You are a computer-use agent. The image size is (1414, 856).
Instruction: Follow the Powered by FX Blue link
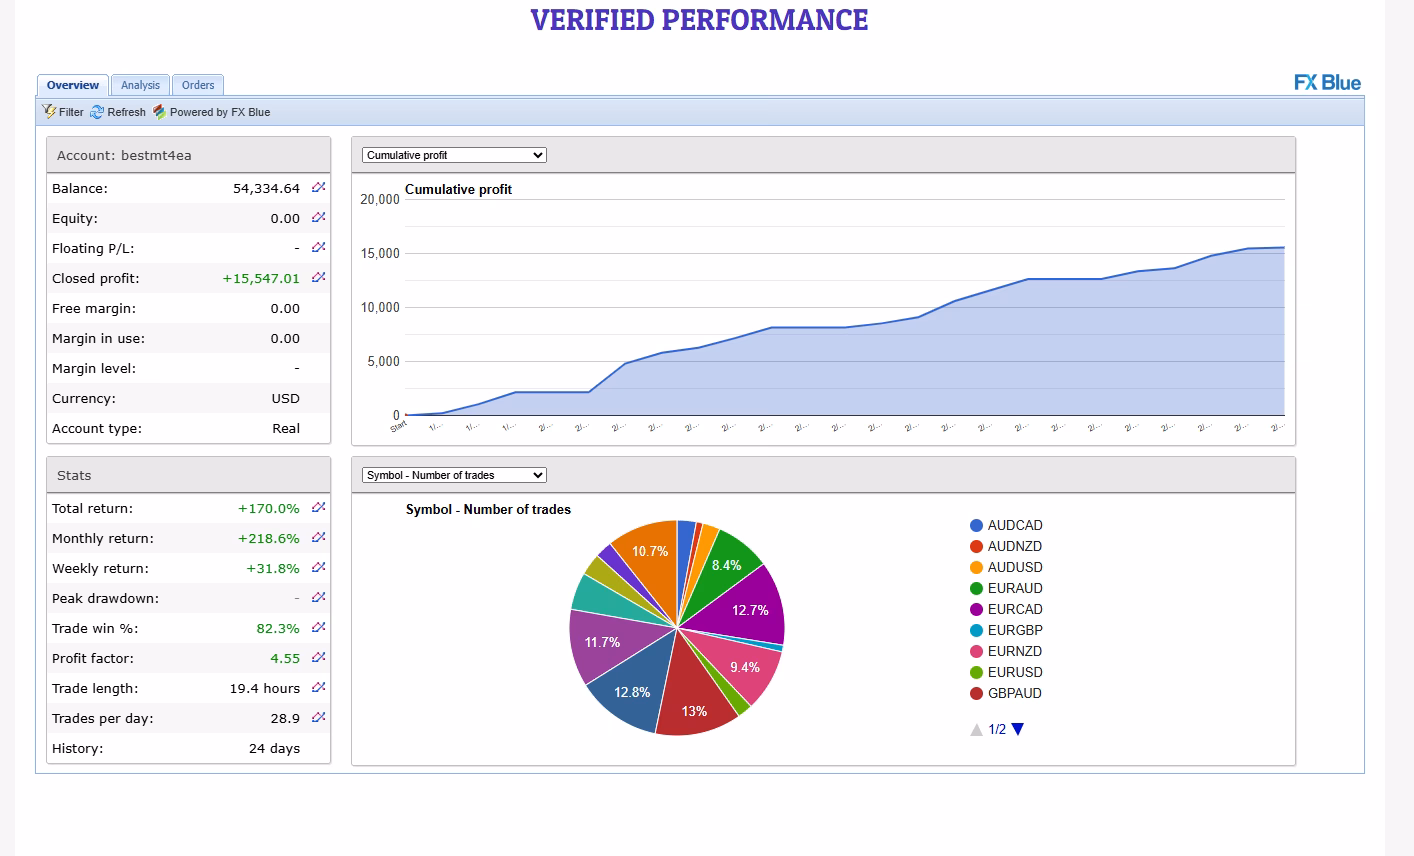(x=211, y=112)
